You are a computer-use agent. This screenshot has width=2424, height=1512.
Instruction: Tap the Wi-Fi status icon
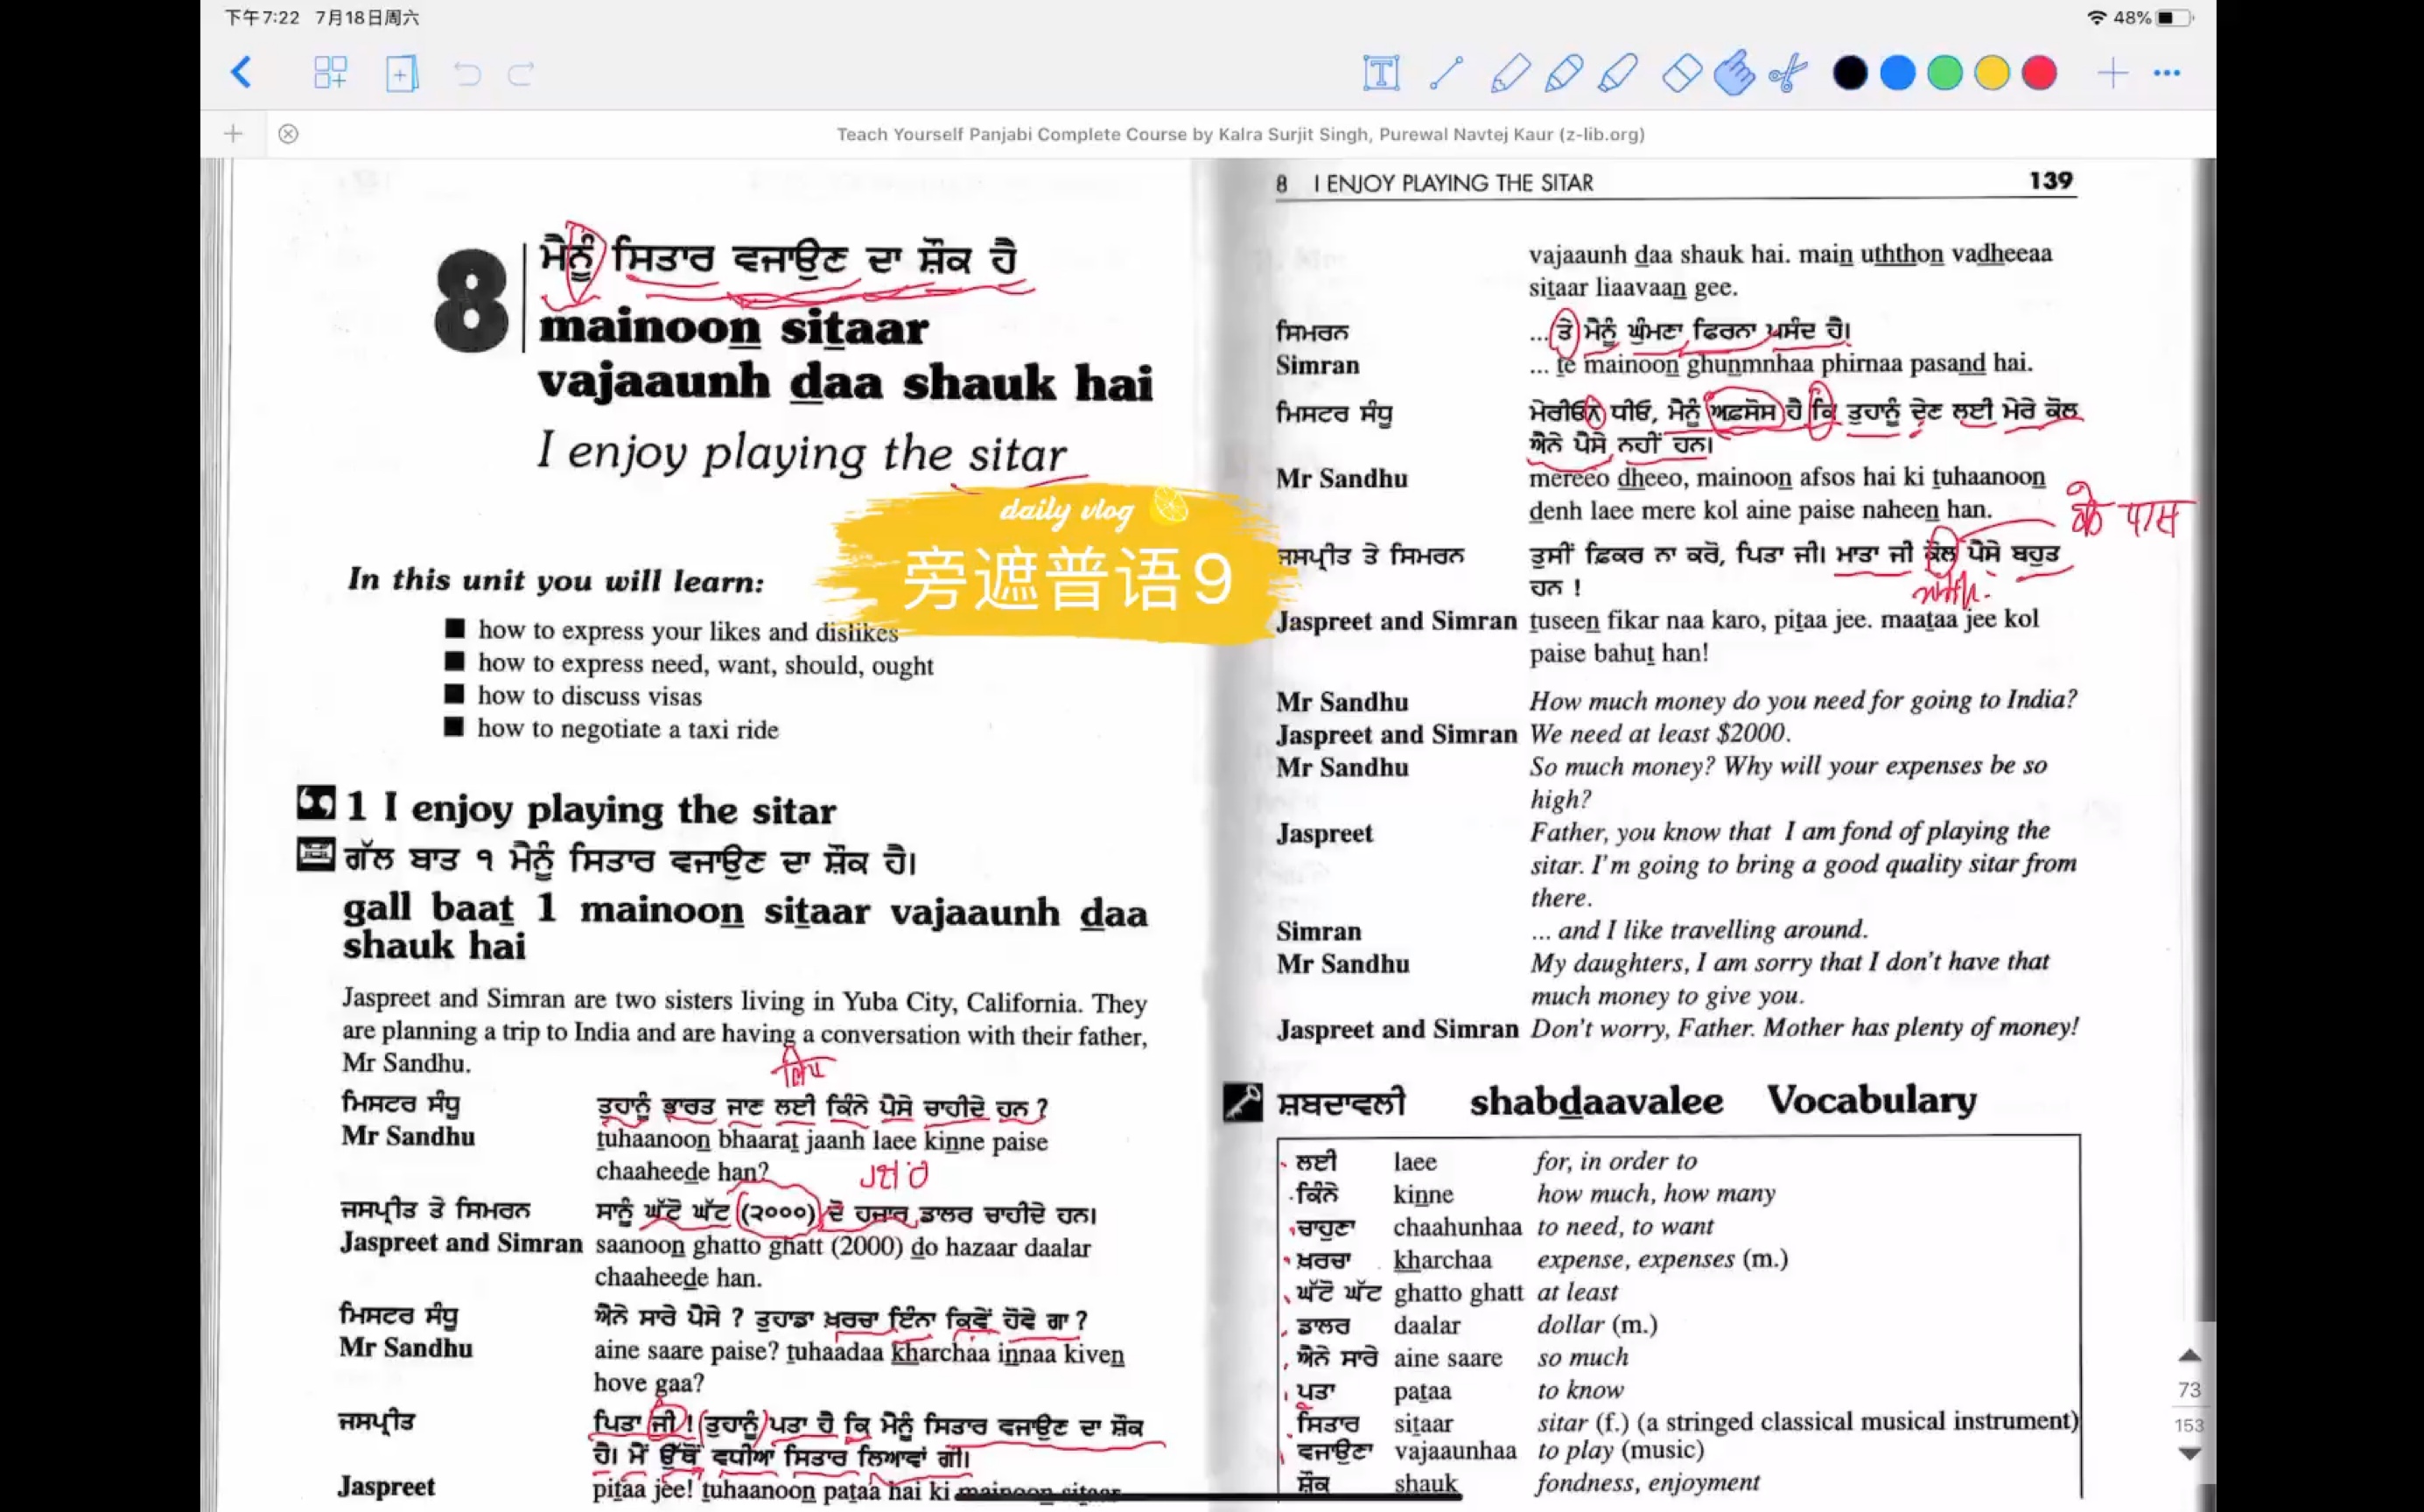pyautogui.click(x=2096, y=17)
